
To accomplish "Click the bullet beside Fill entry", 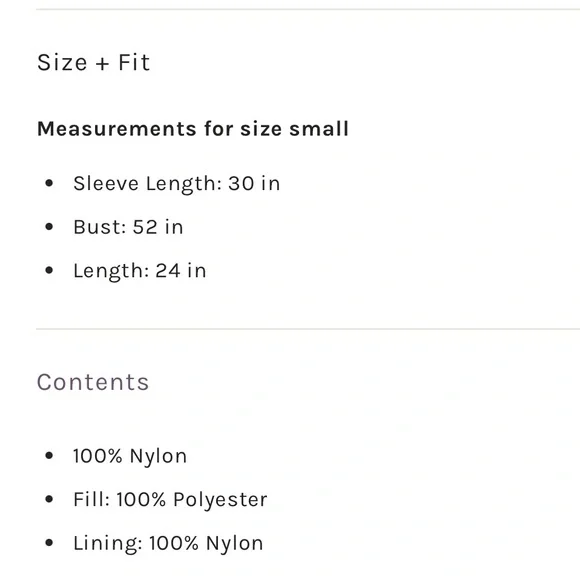I will pyautogui.click(x=49, y=499).
